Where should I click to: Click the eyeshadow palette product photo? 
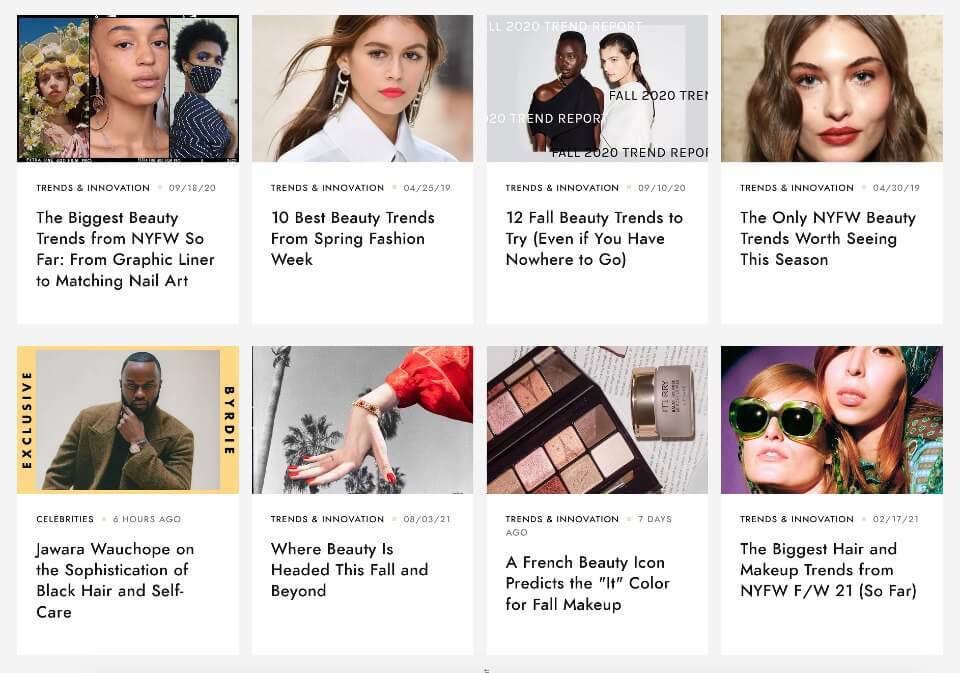(x=597, y=420)
